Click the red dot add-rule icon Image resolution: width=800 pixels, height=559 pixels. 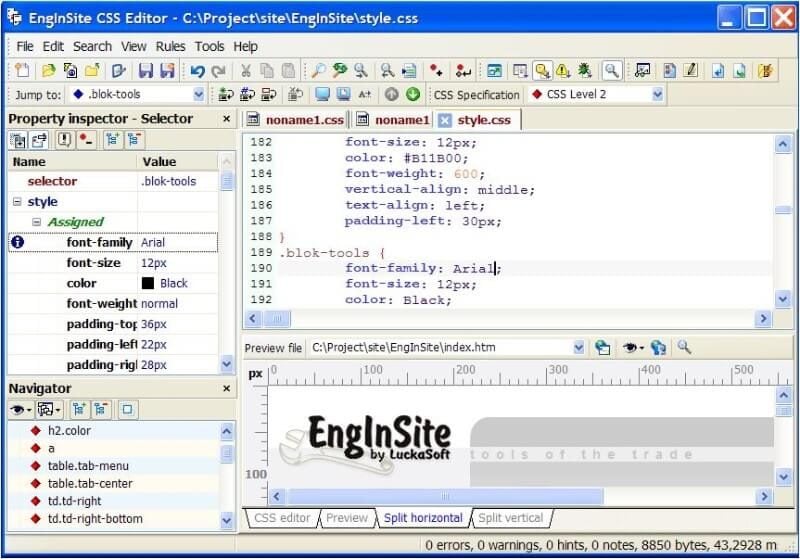[436, 70]
